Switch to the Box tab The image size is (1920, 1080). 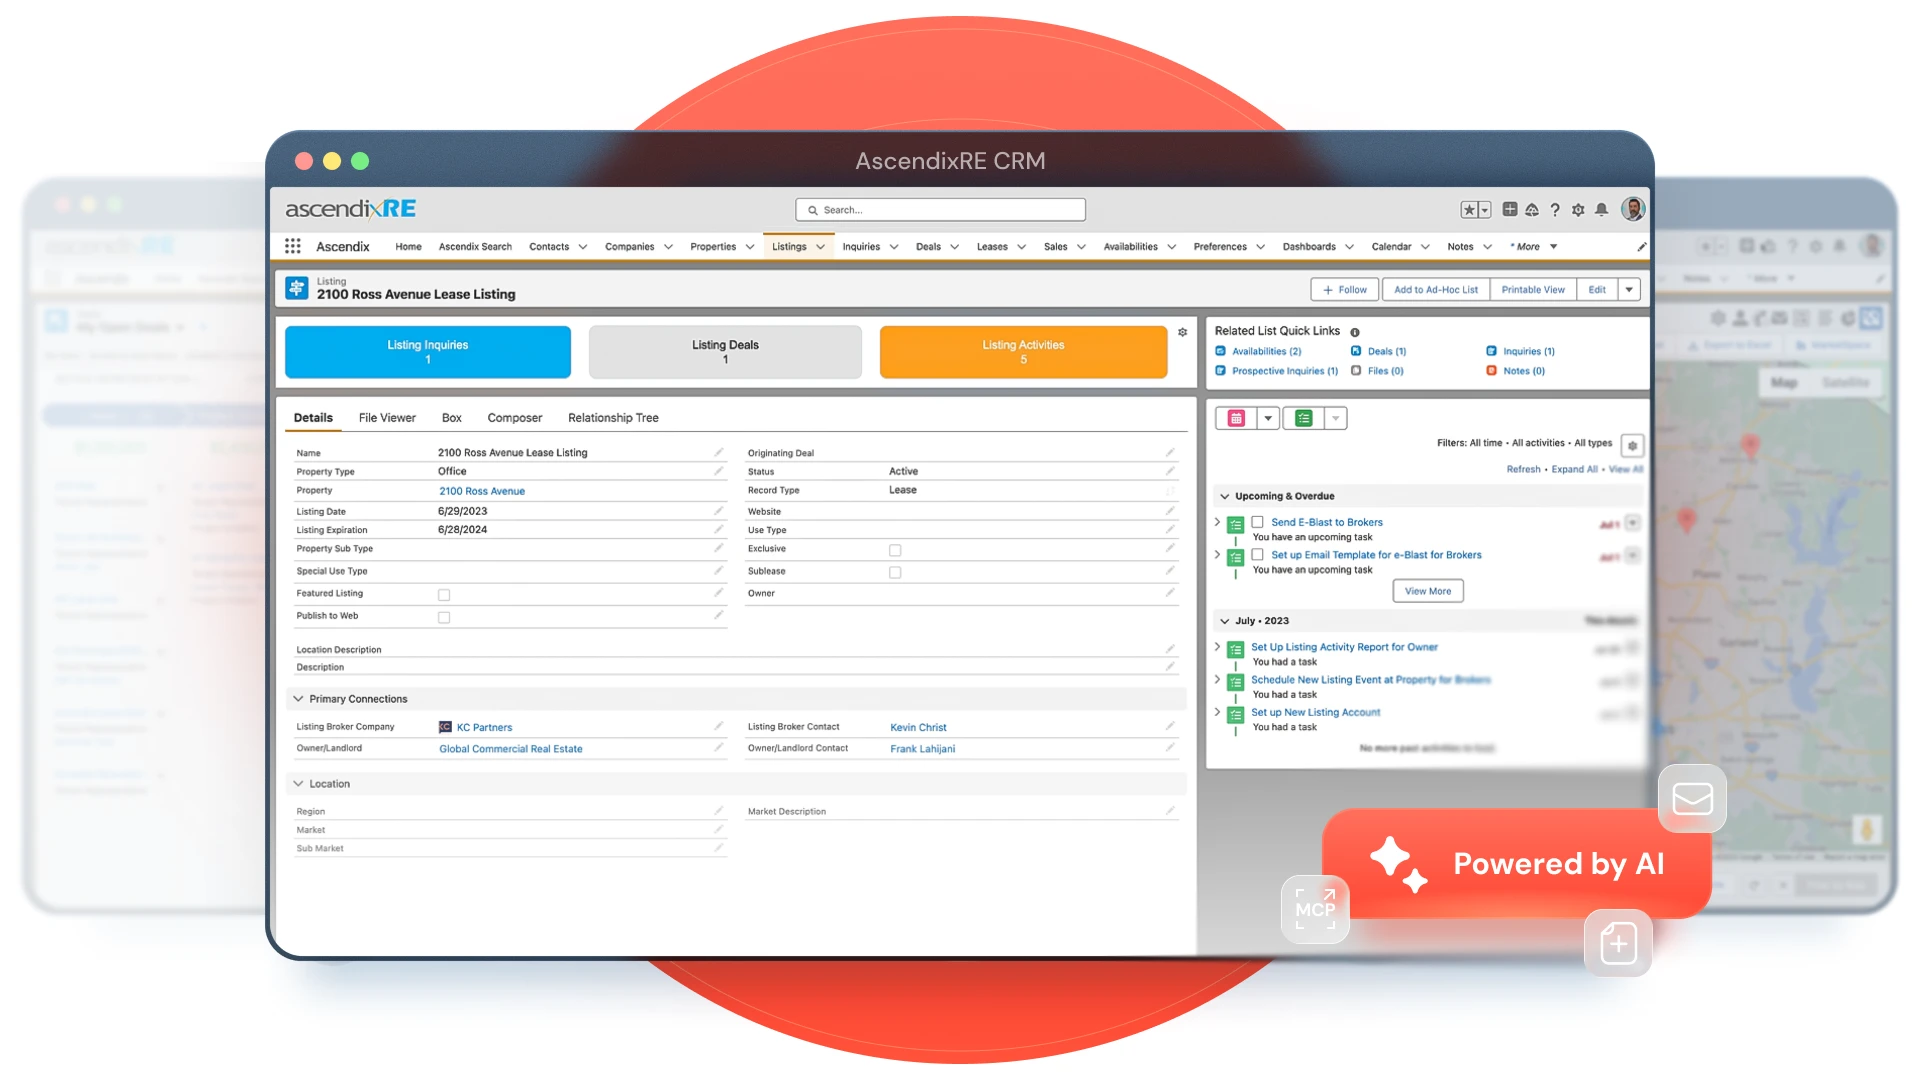pyautogui.click(x=452, y=418)
